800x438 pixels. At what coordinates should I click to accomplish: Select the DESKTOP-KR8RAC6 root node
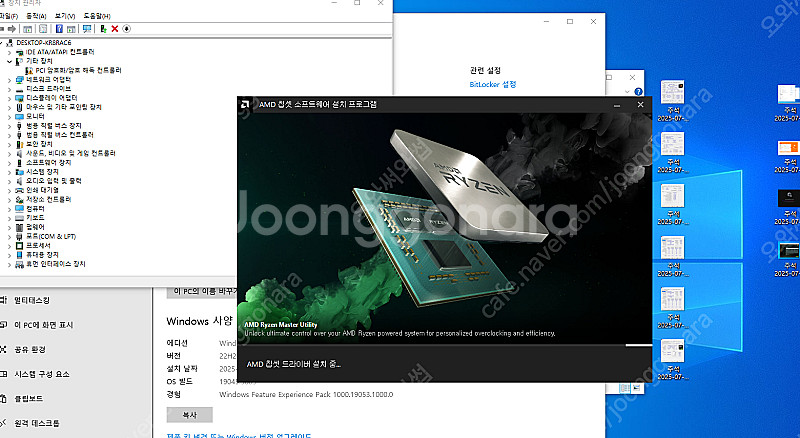click(44, 43)
